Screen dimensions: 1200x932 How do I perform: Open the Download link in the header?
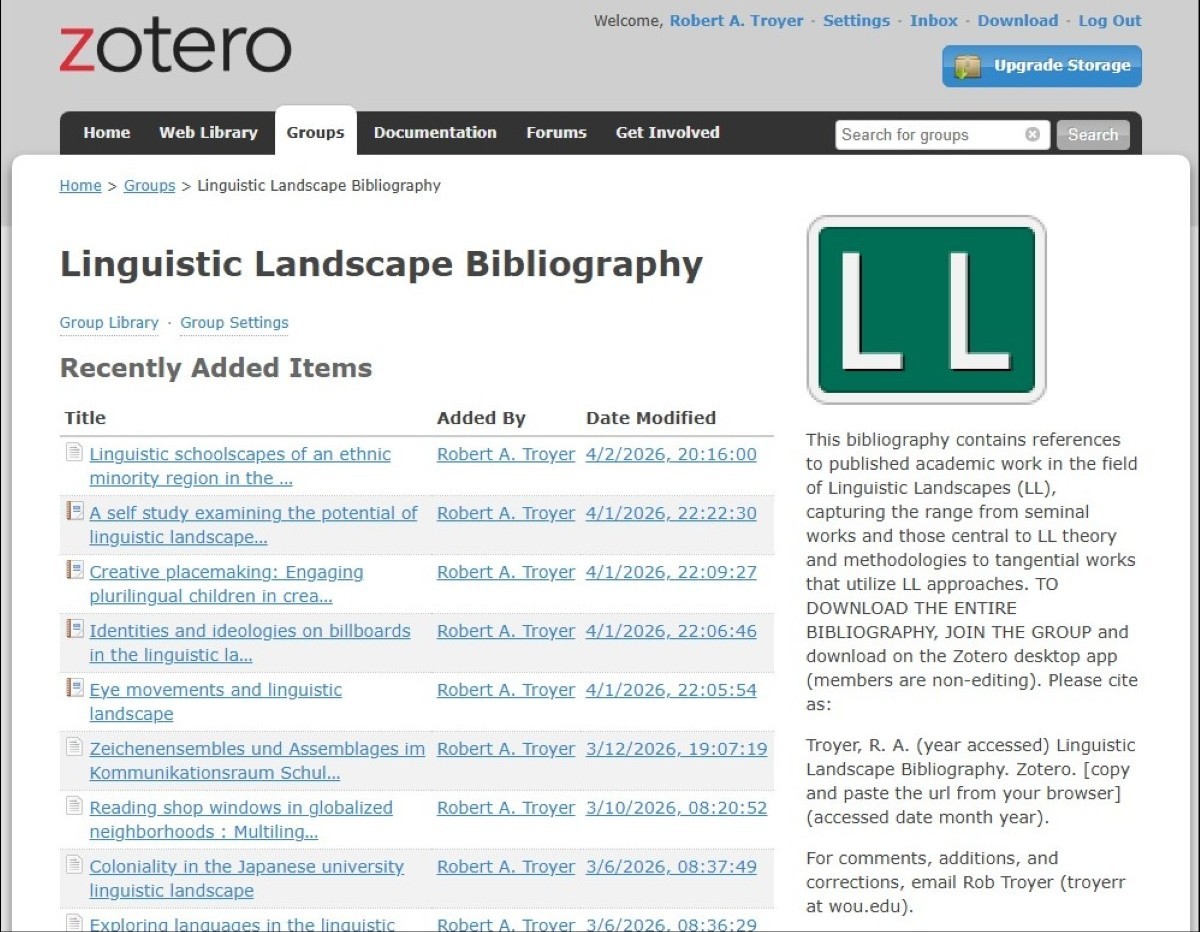click(1017, 20)
